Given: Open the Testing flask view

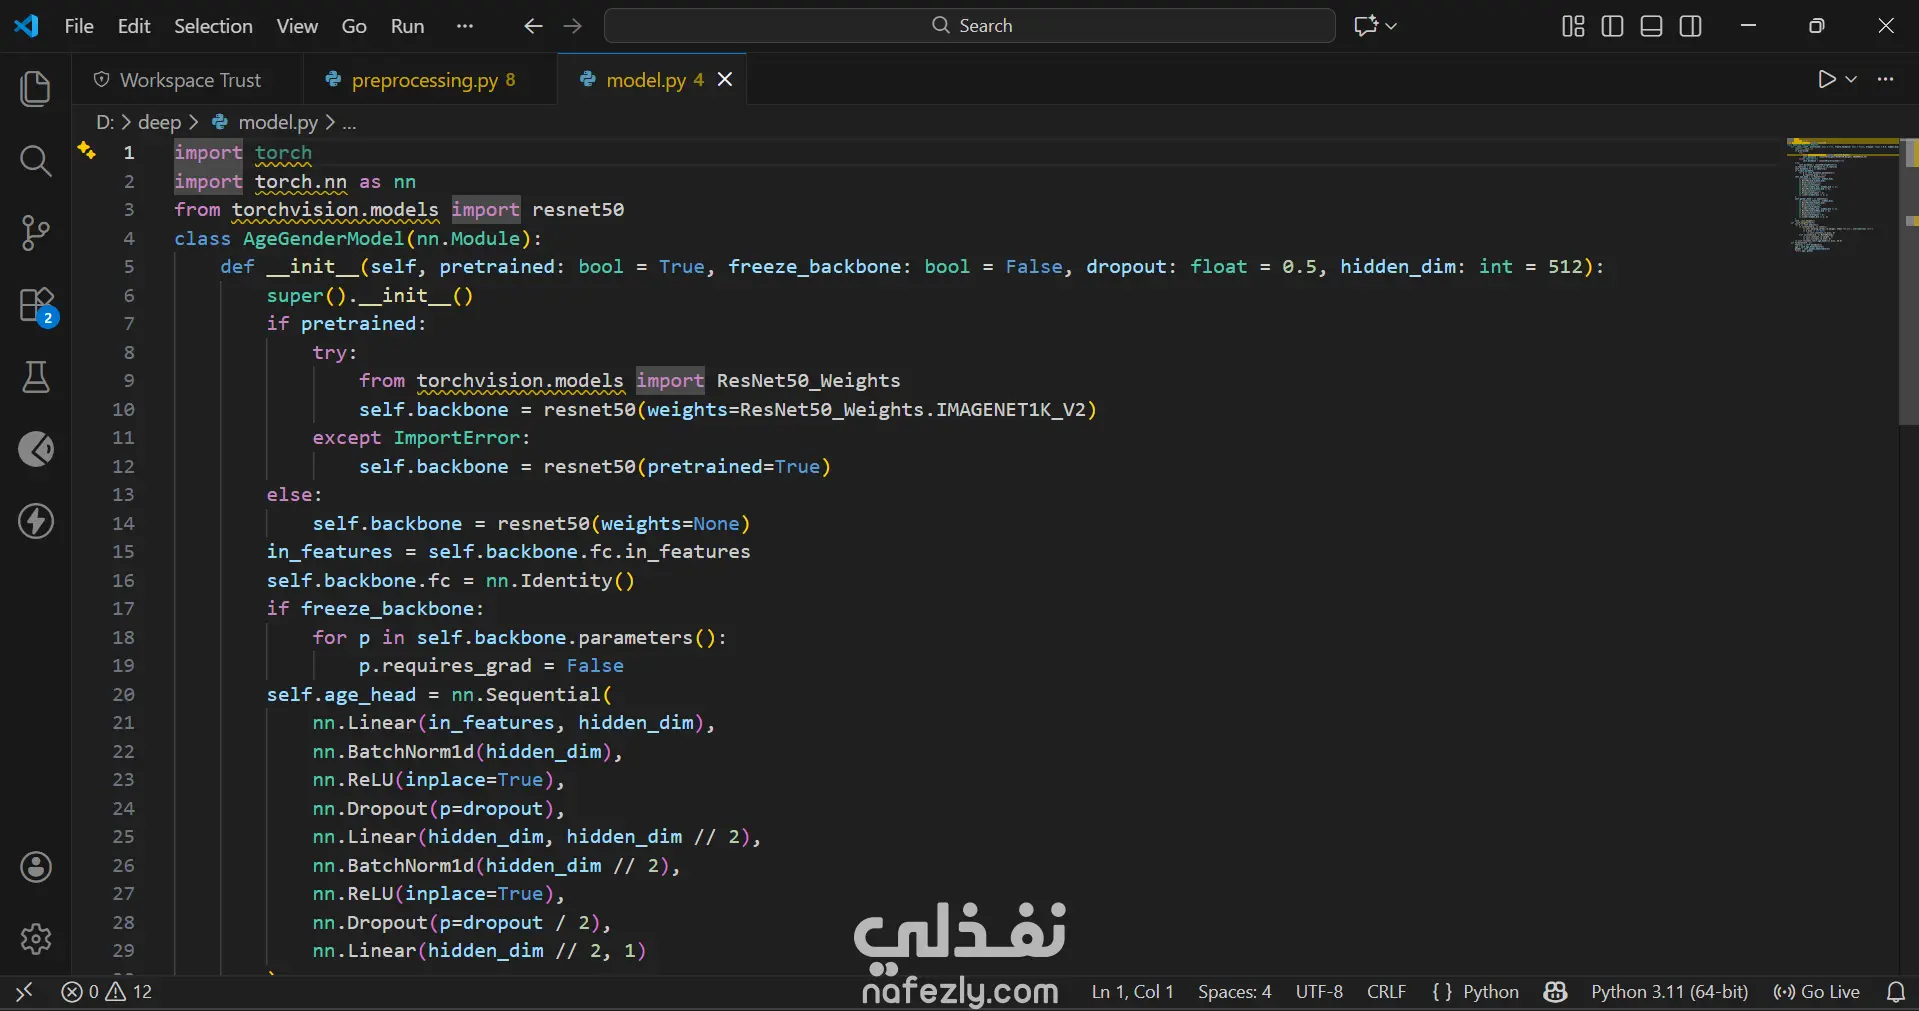Looking at the screenshot, I should [36, 377].
